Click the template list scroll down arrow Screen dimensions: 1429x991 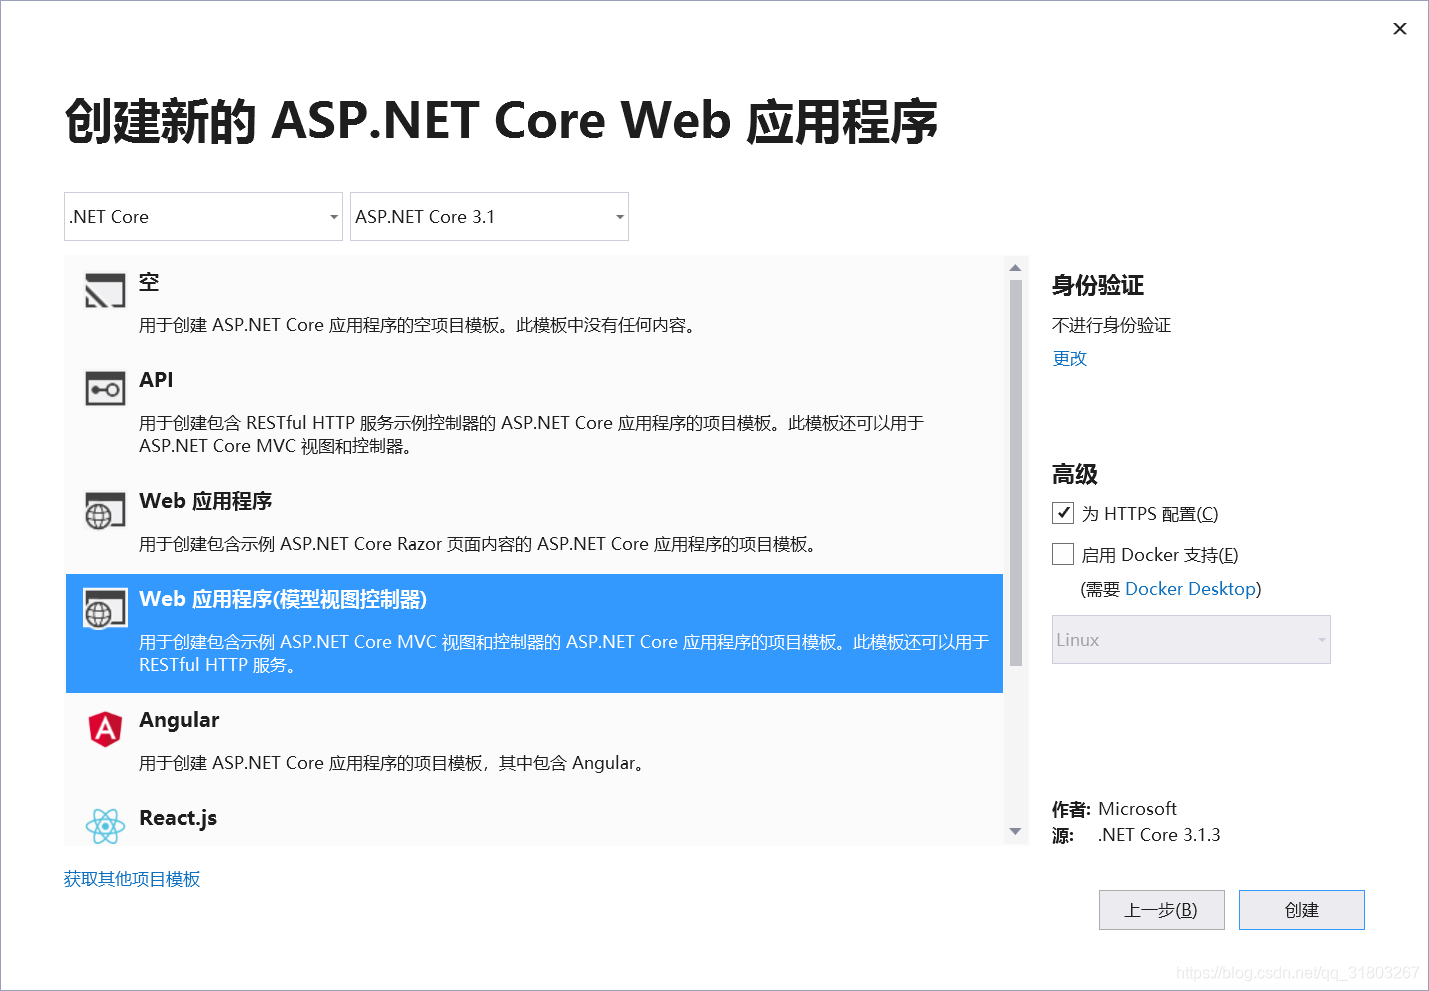pos(1015,832)
